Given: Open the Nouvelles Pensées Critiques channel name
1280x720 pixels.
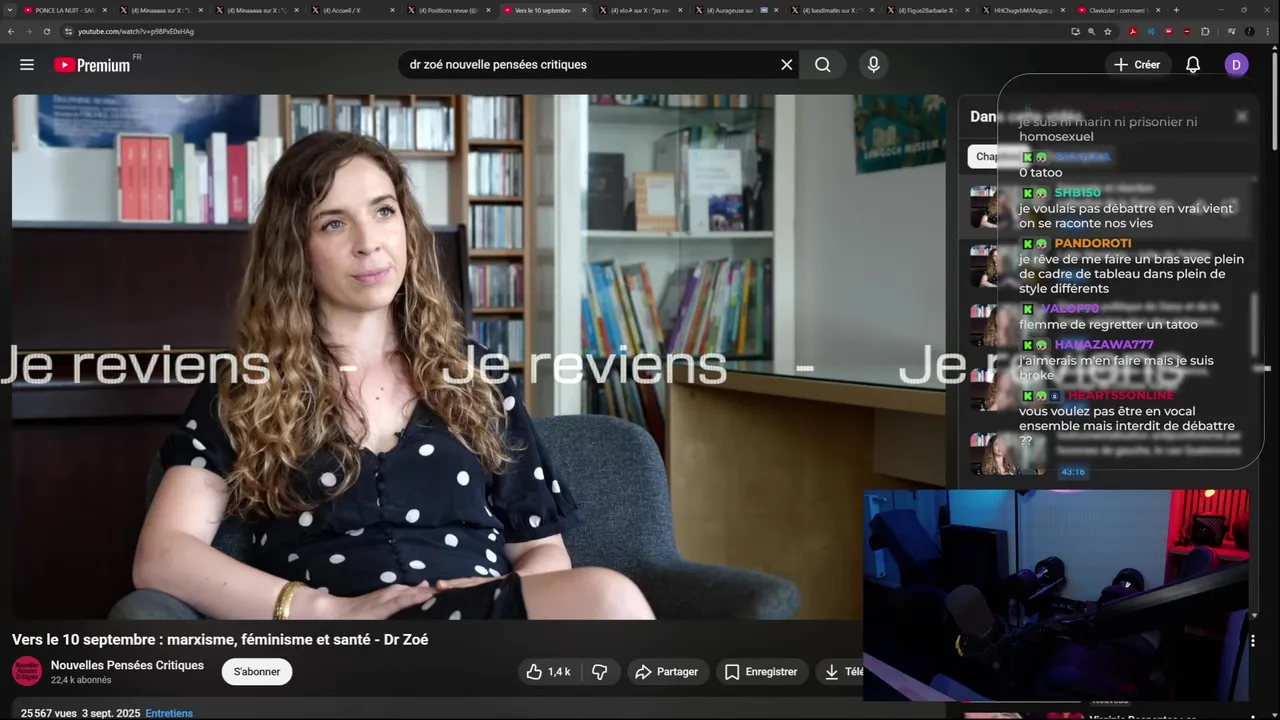Looking at the screenshot, I should [x=127, y=665].
